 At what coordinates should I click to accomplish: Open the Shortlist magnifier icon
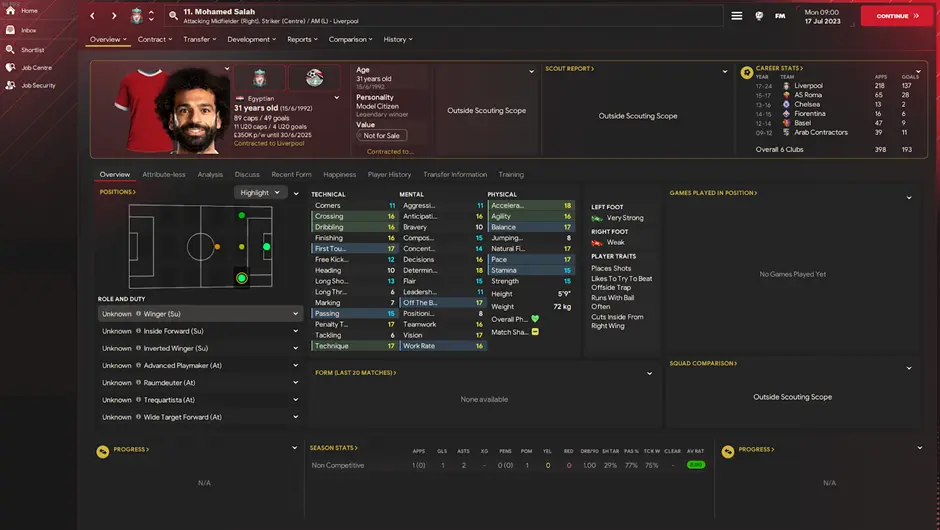[x=10, y=50]
